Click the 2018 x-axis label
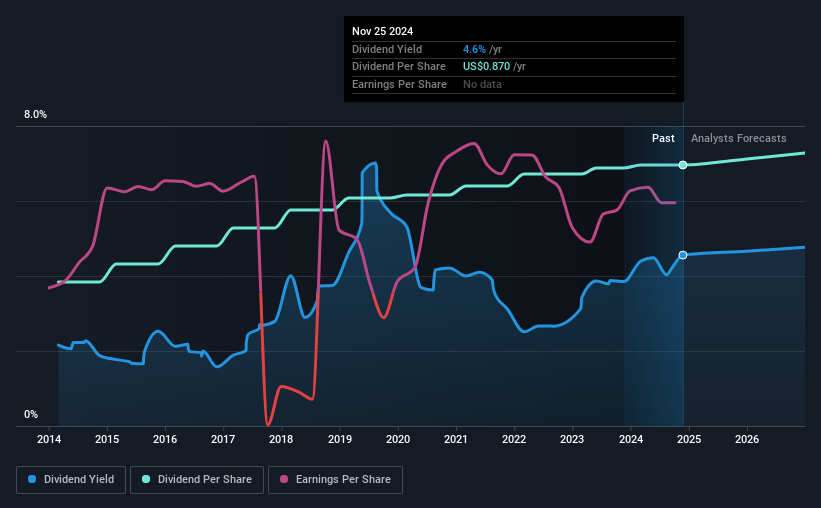821x508 pixels. point(281,439)
